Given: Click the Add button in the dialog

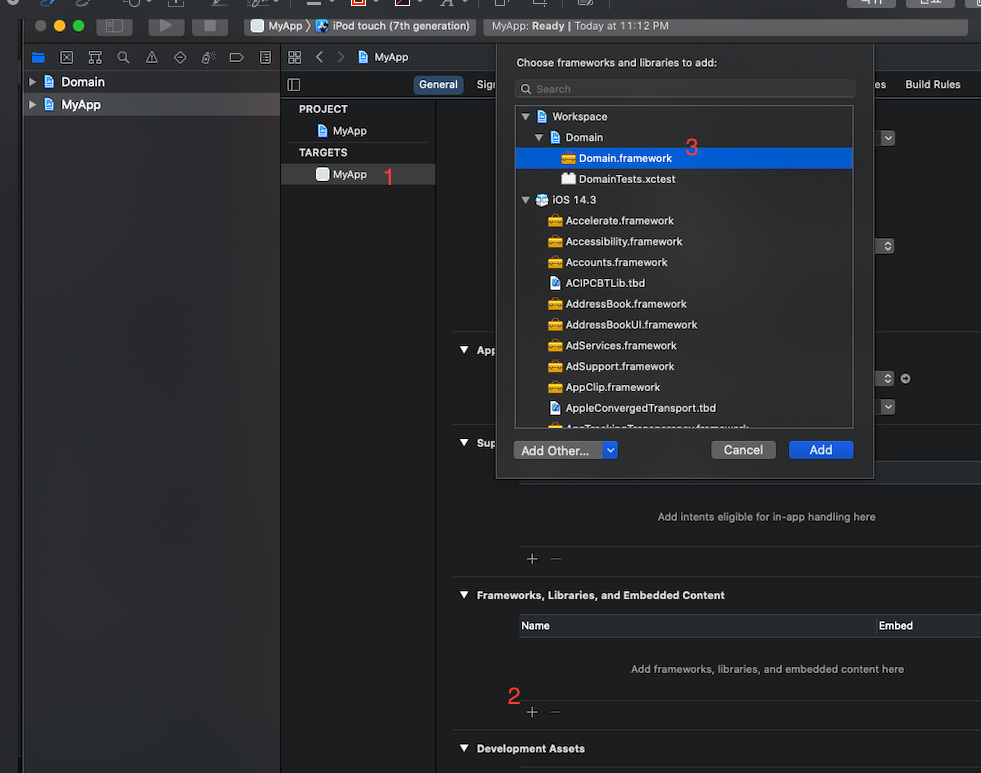Looking at the screenshot, I should (821, 450).
